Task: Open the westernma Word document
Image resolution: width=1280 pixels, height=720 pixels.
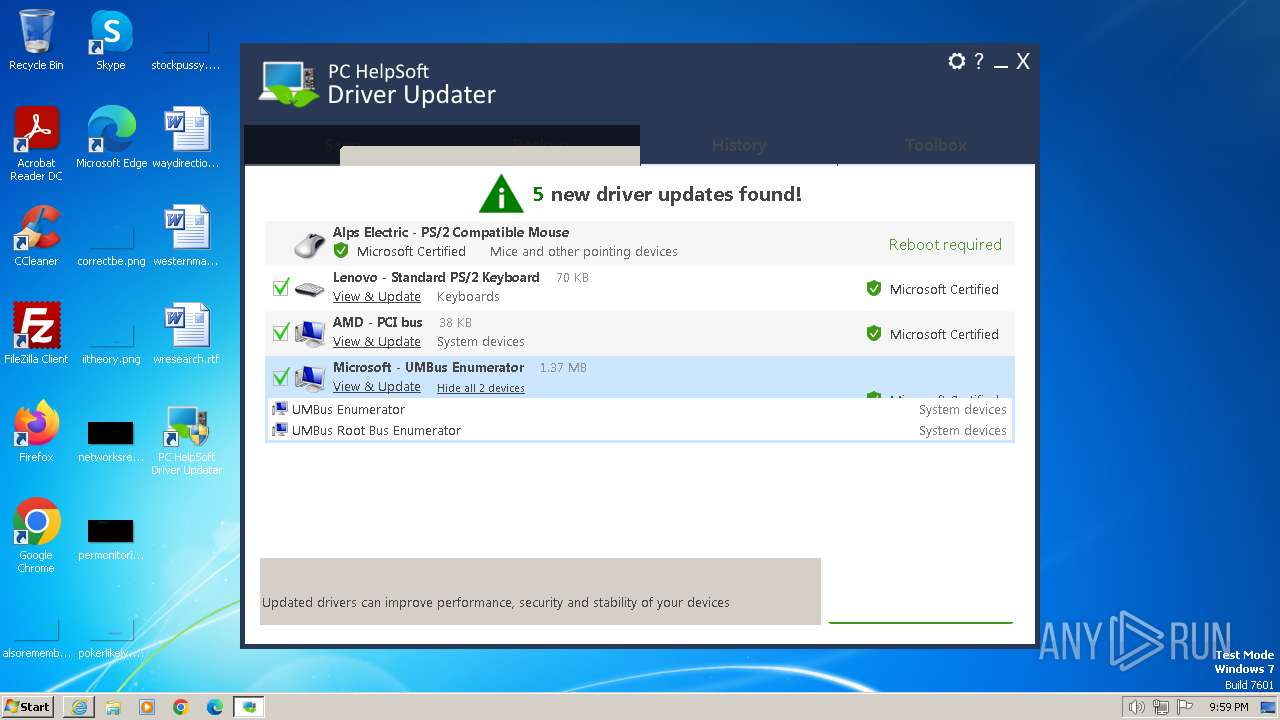Action: [x=186, y=235]
